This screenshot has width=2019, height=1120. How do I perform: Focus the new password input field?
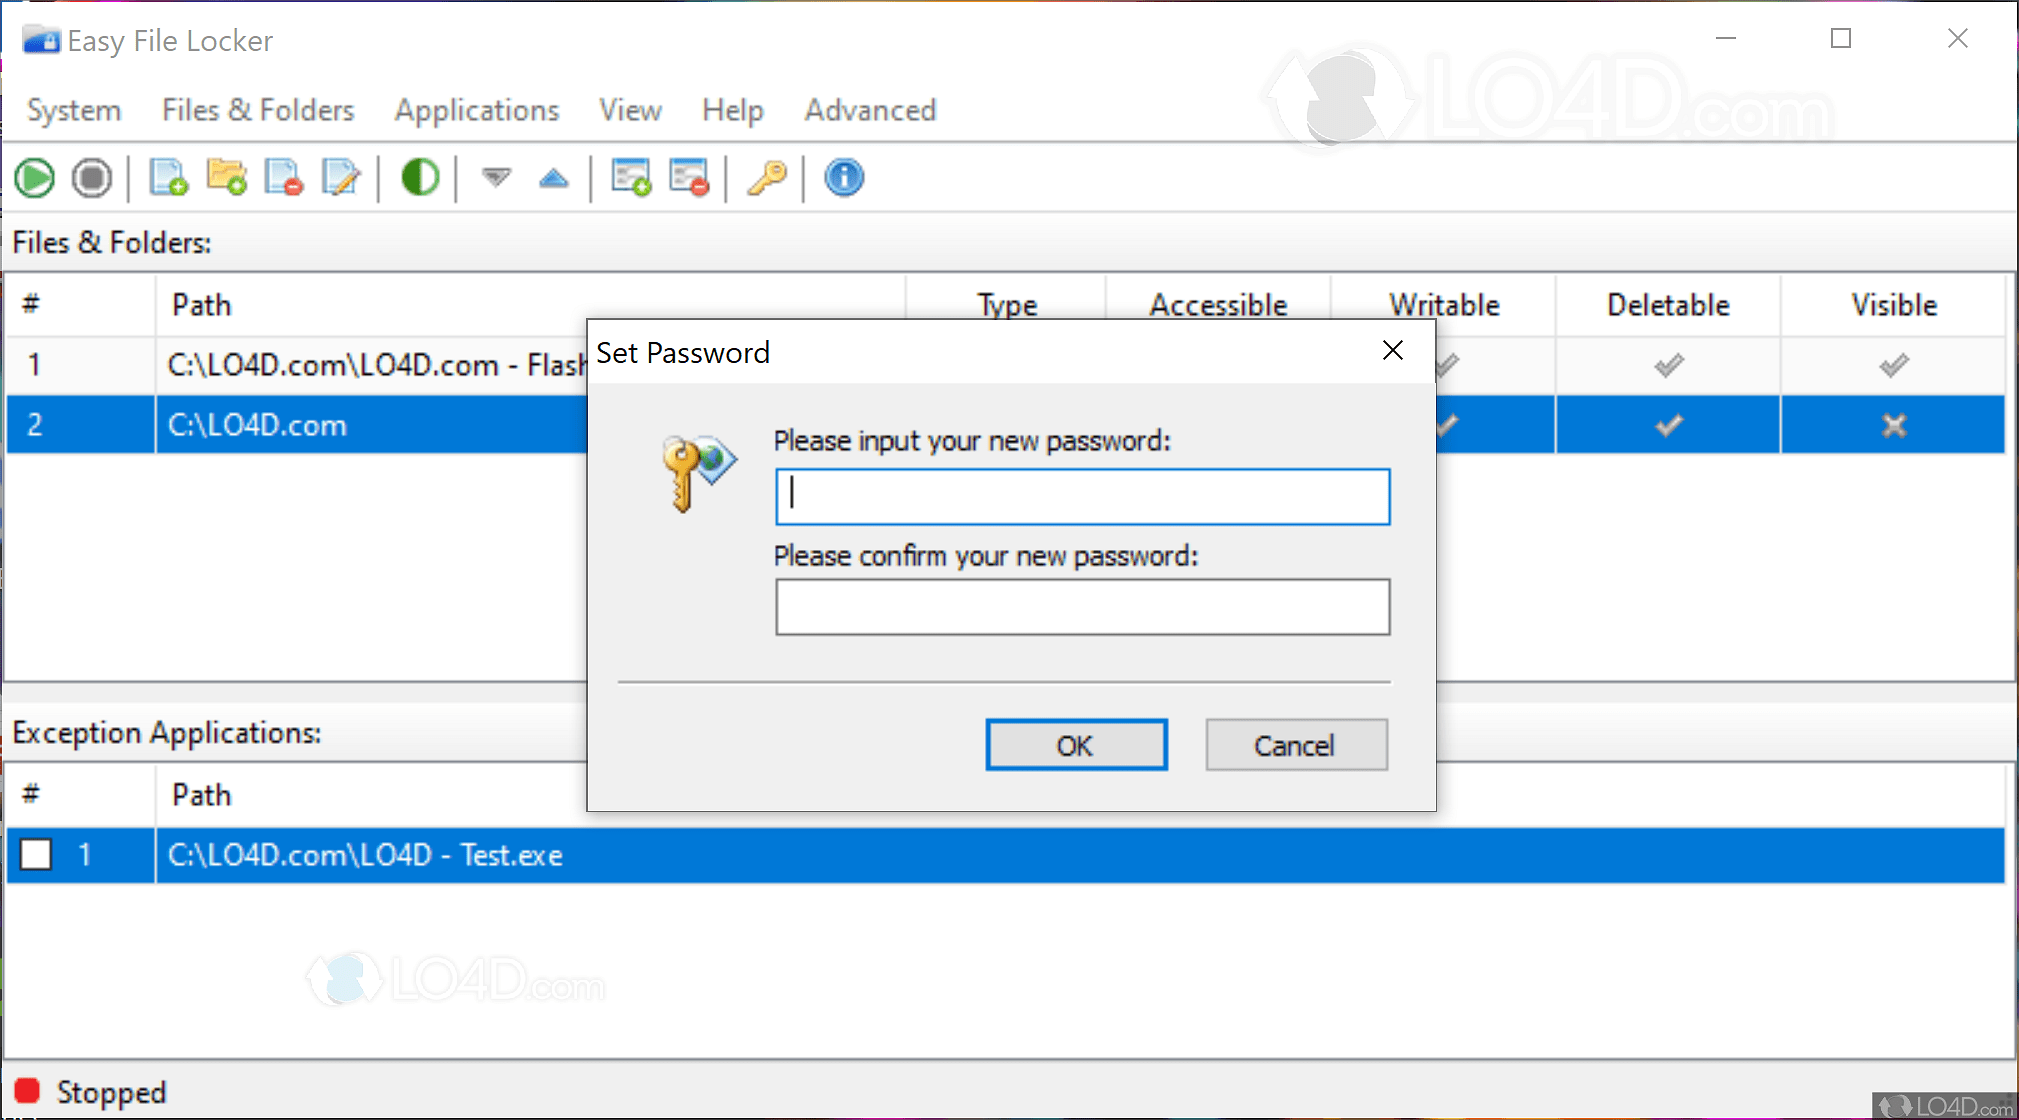[1082, 496]
